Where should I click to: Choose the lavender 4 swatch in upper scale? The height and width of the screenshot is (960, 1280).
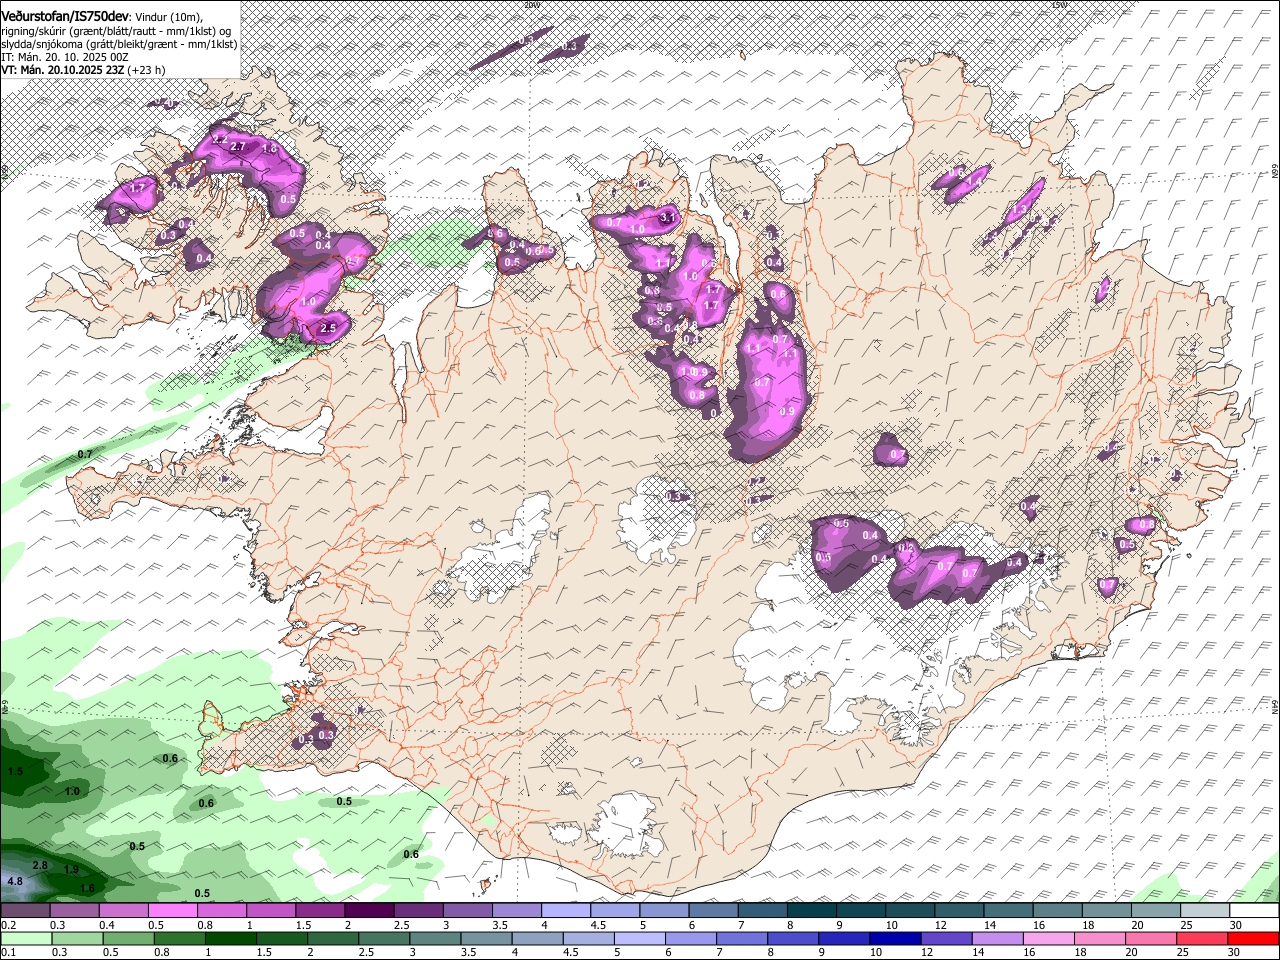(566, 911)
